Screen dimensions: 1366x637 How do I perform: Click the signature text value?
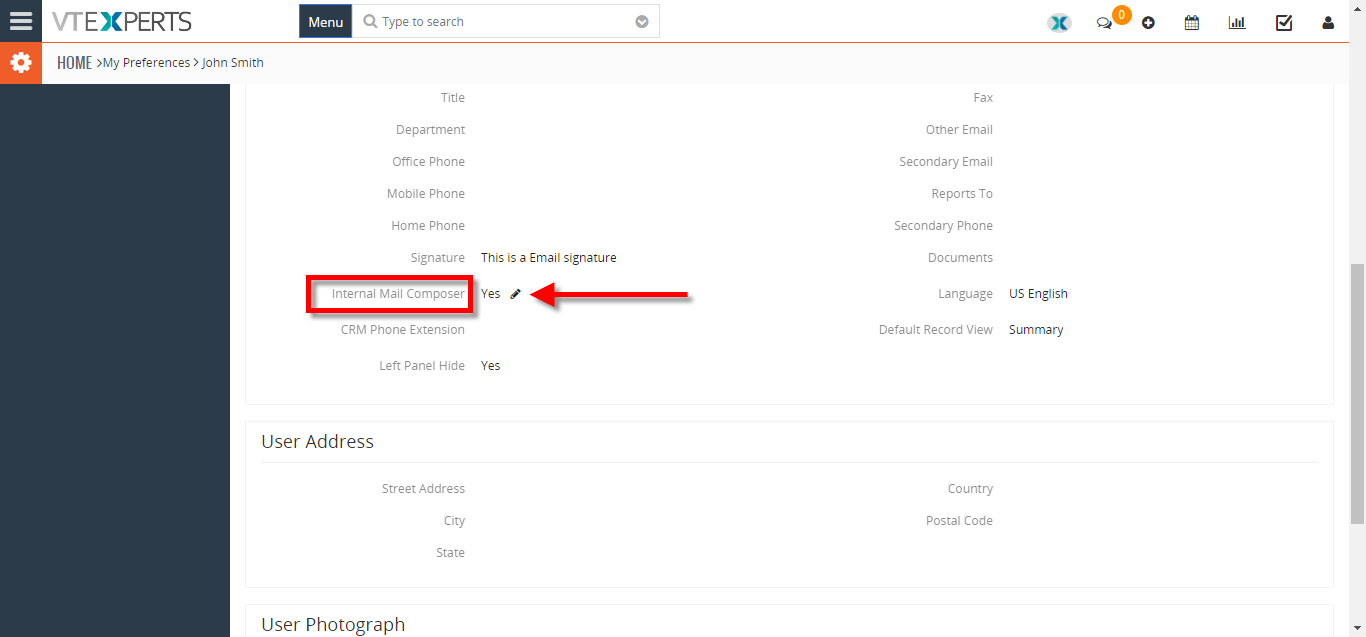click(x=548, y=258)
